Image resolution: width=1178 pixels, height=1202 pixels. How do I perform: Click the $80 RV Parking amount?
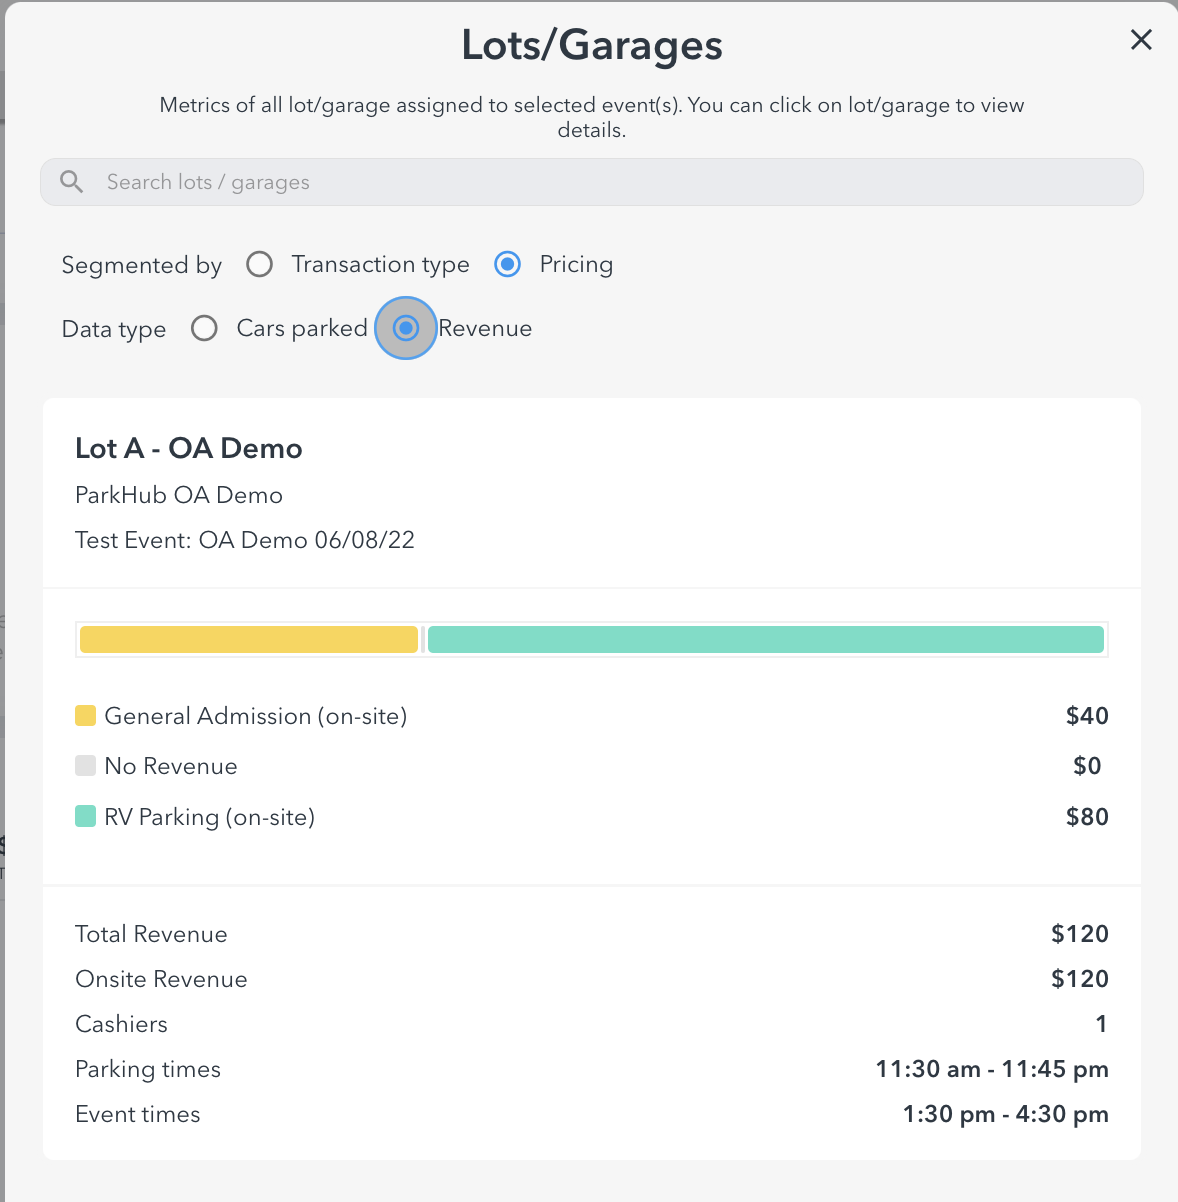[1087, 817]
